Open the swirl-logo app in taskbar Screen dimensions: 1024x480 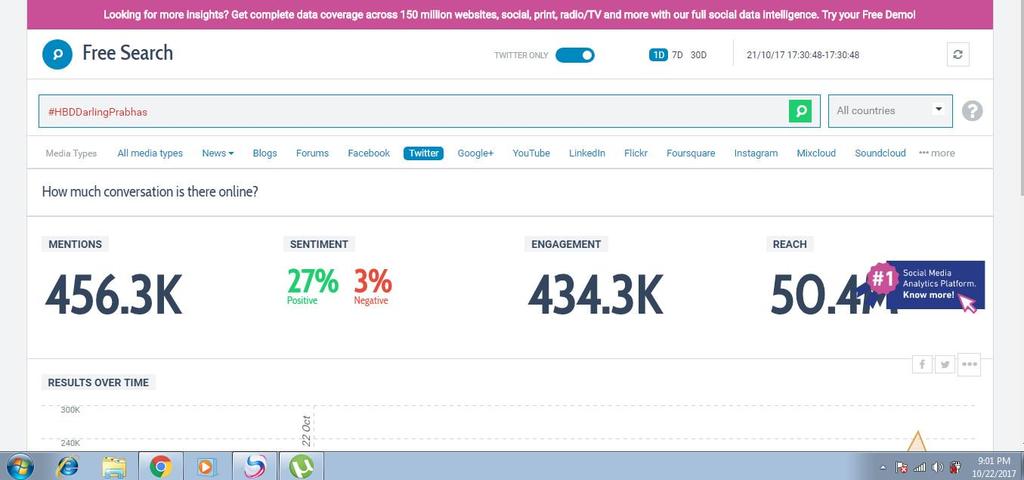tap(255, 466)
